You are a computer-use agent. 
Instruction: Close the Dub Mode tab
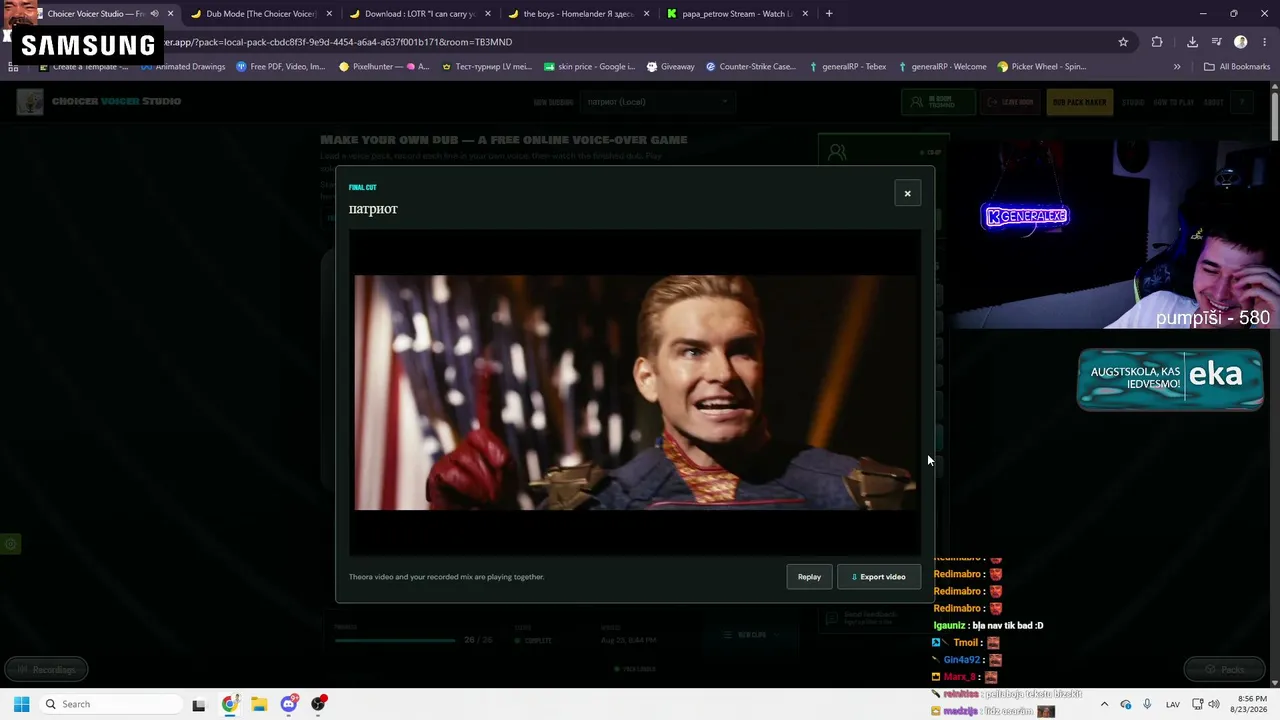(329, 14)
